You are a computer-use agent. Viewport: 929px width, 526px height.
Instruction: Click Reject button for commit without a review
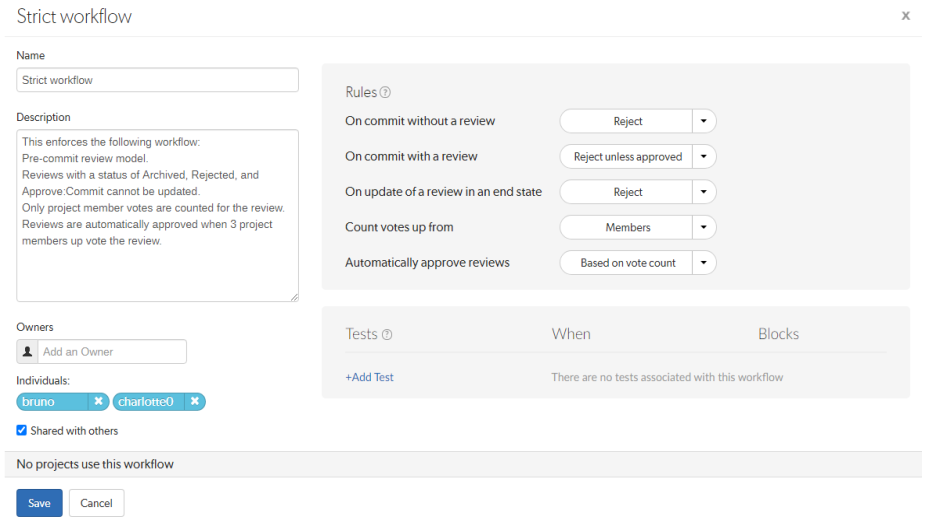(626, 121)
